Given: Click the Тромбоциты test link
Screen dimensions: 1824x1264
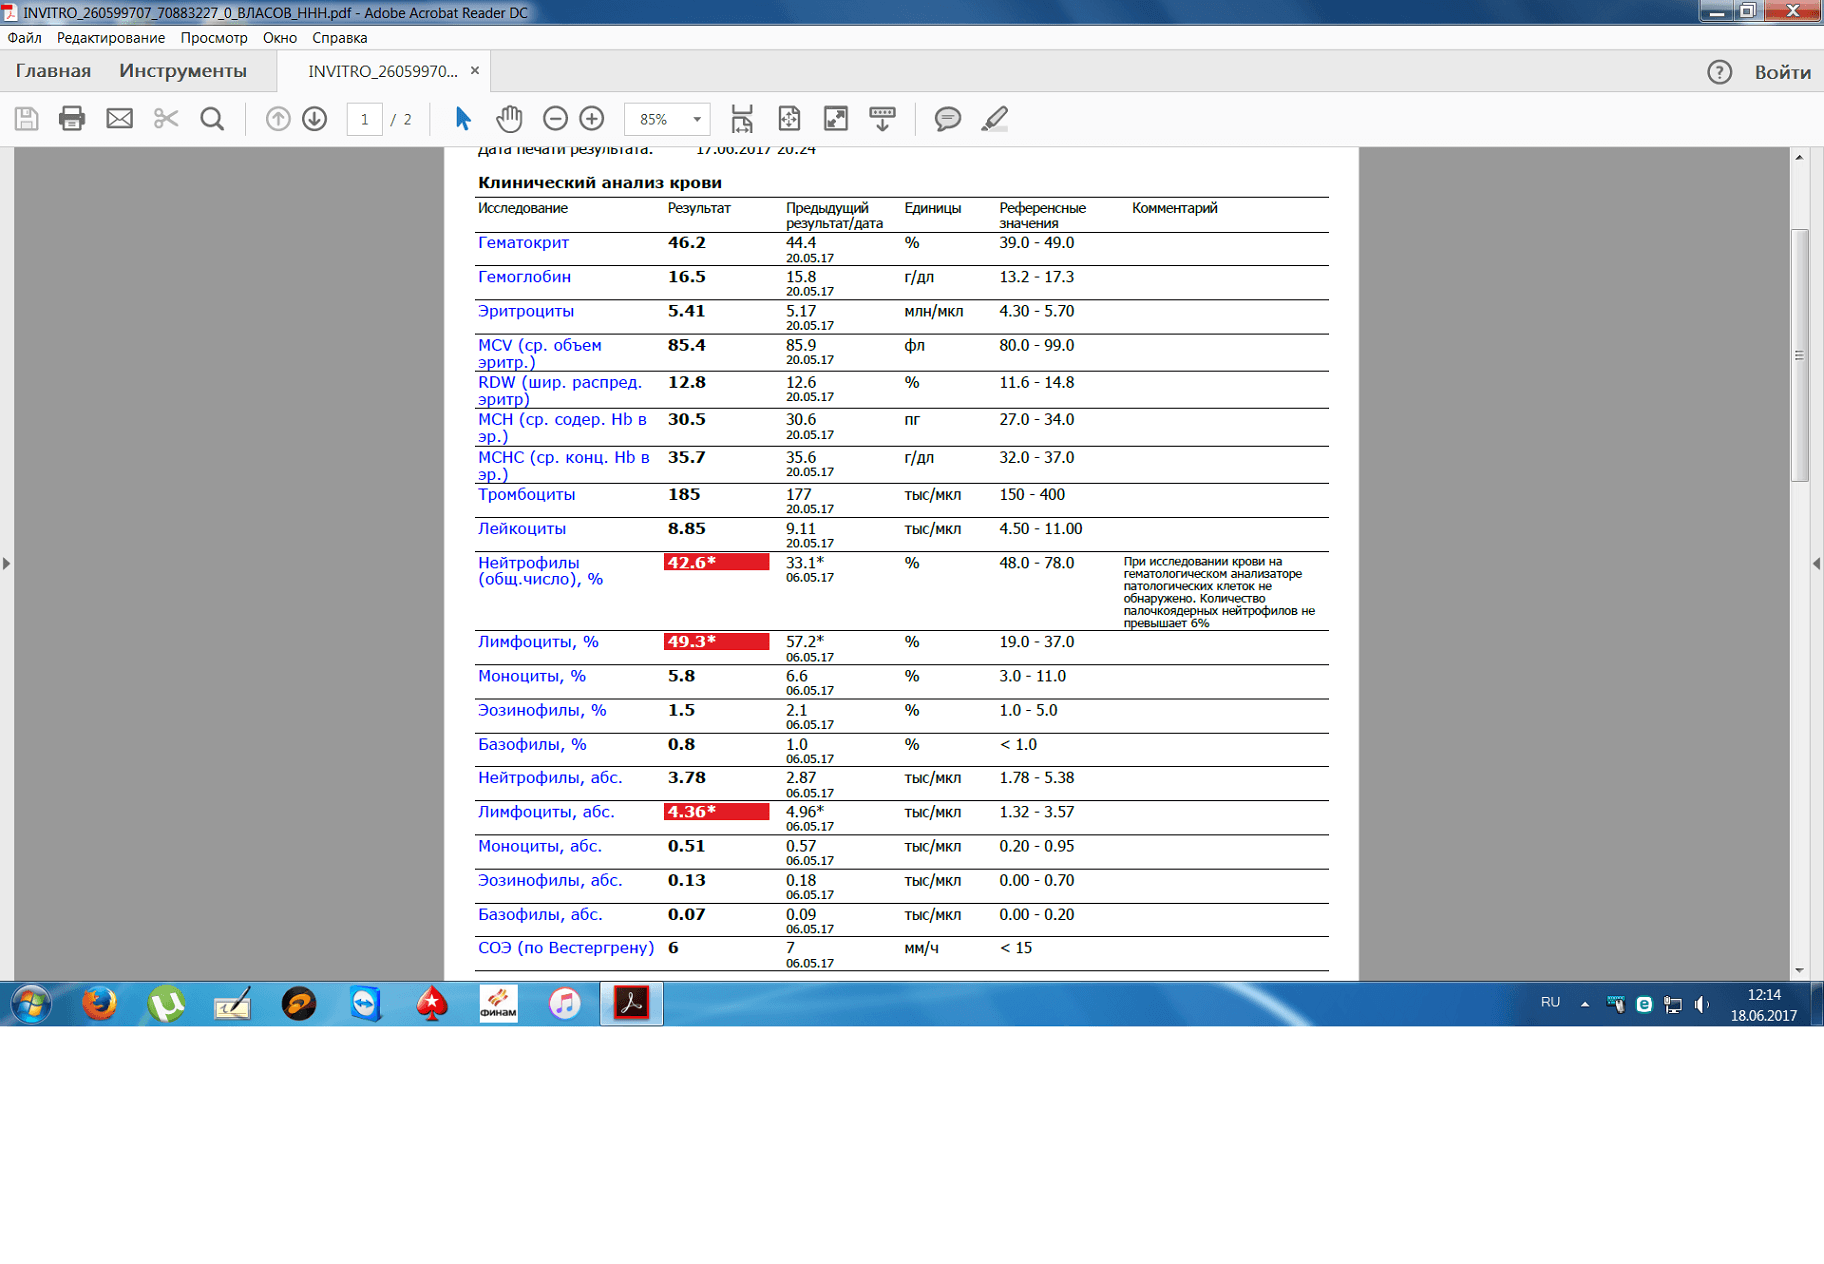Looking at the screenshot, I should pyautogui.click(x=526, y=494).
